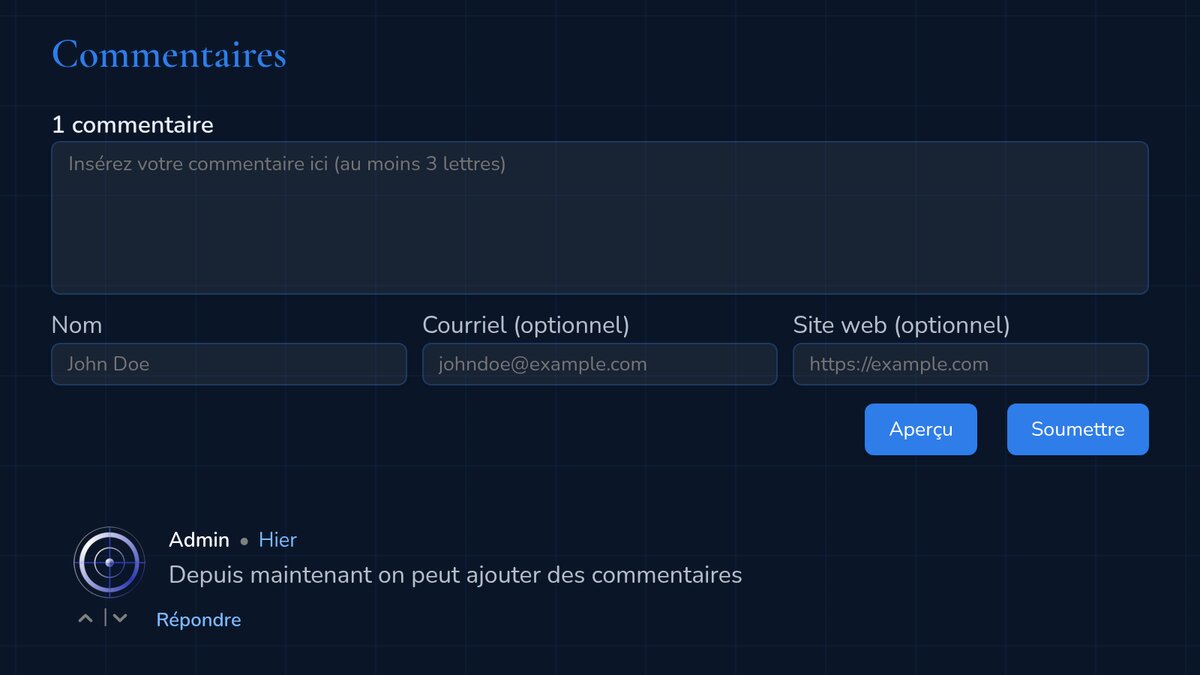Click the 'Site web (optionnel)' label
The width and height of the screenshot is (1200, 675).
[x=902, y=325]
